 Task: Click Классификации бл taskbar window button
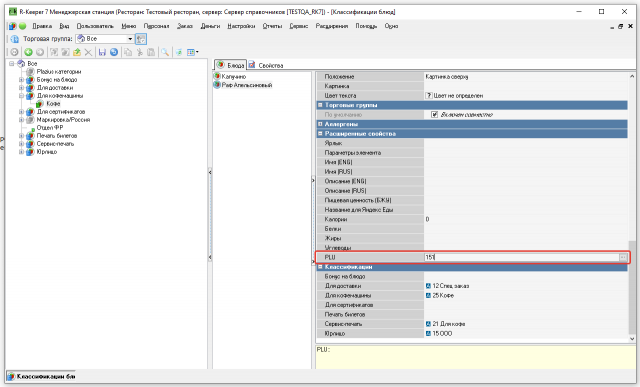pyautogui.click(x=42, y=376)
